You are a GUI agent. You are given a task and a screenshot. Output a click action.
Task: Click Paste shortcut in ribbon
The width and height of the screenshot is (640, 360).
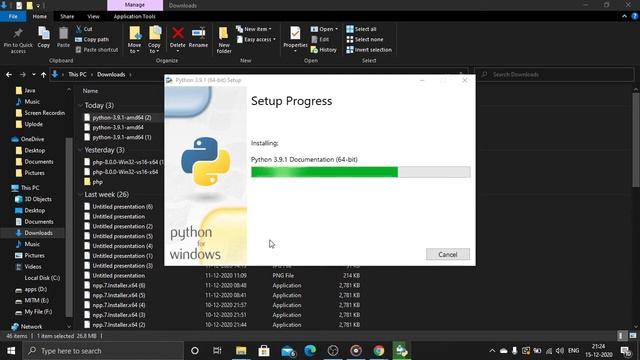(97, 50)
